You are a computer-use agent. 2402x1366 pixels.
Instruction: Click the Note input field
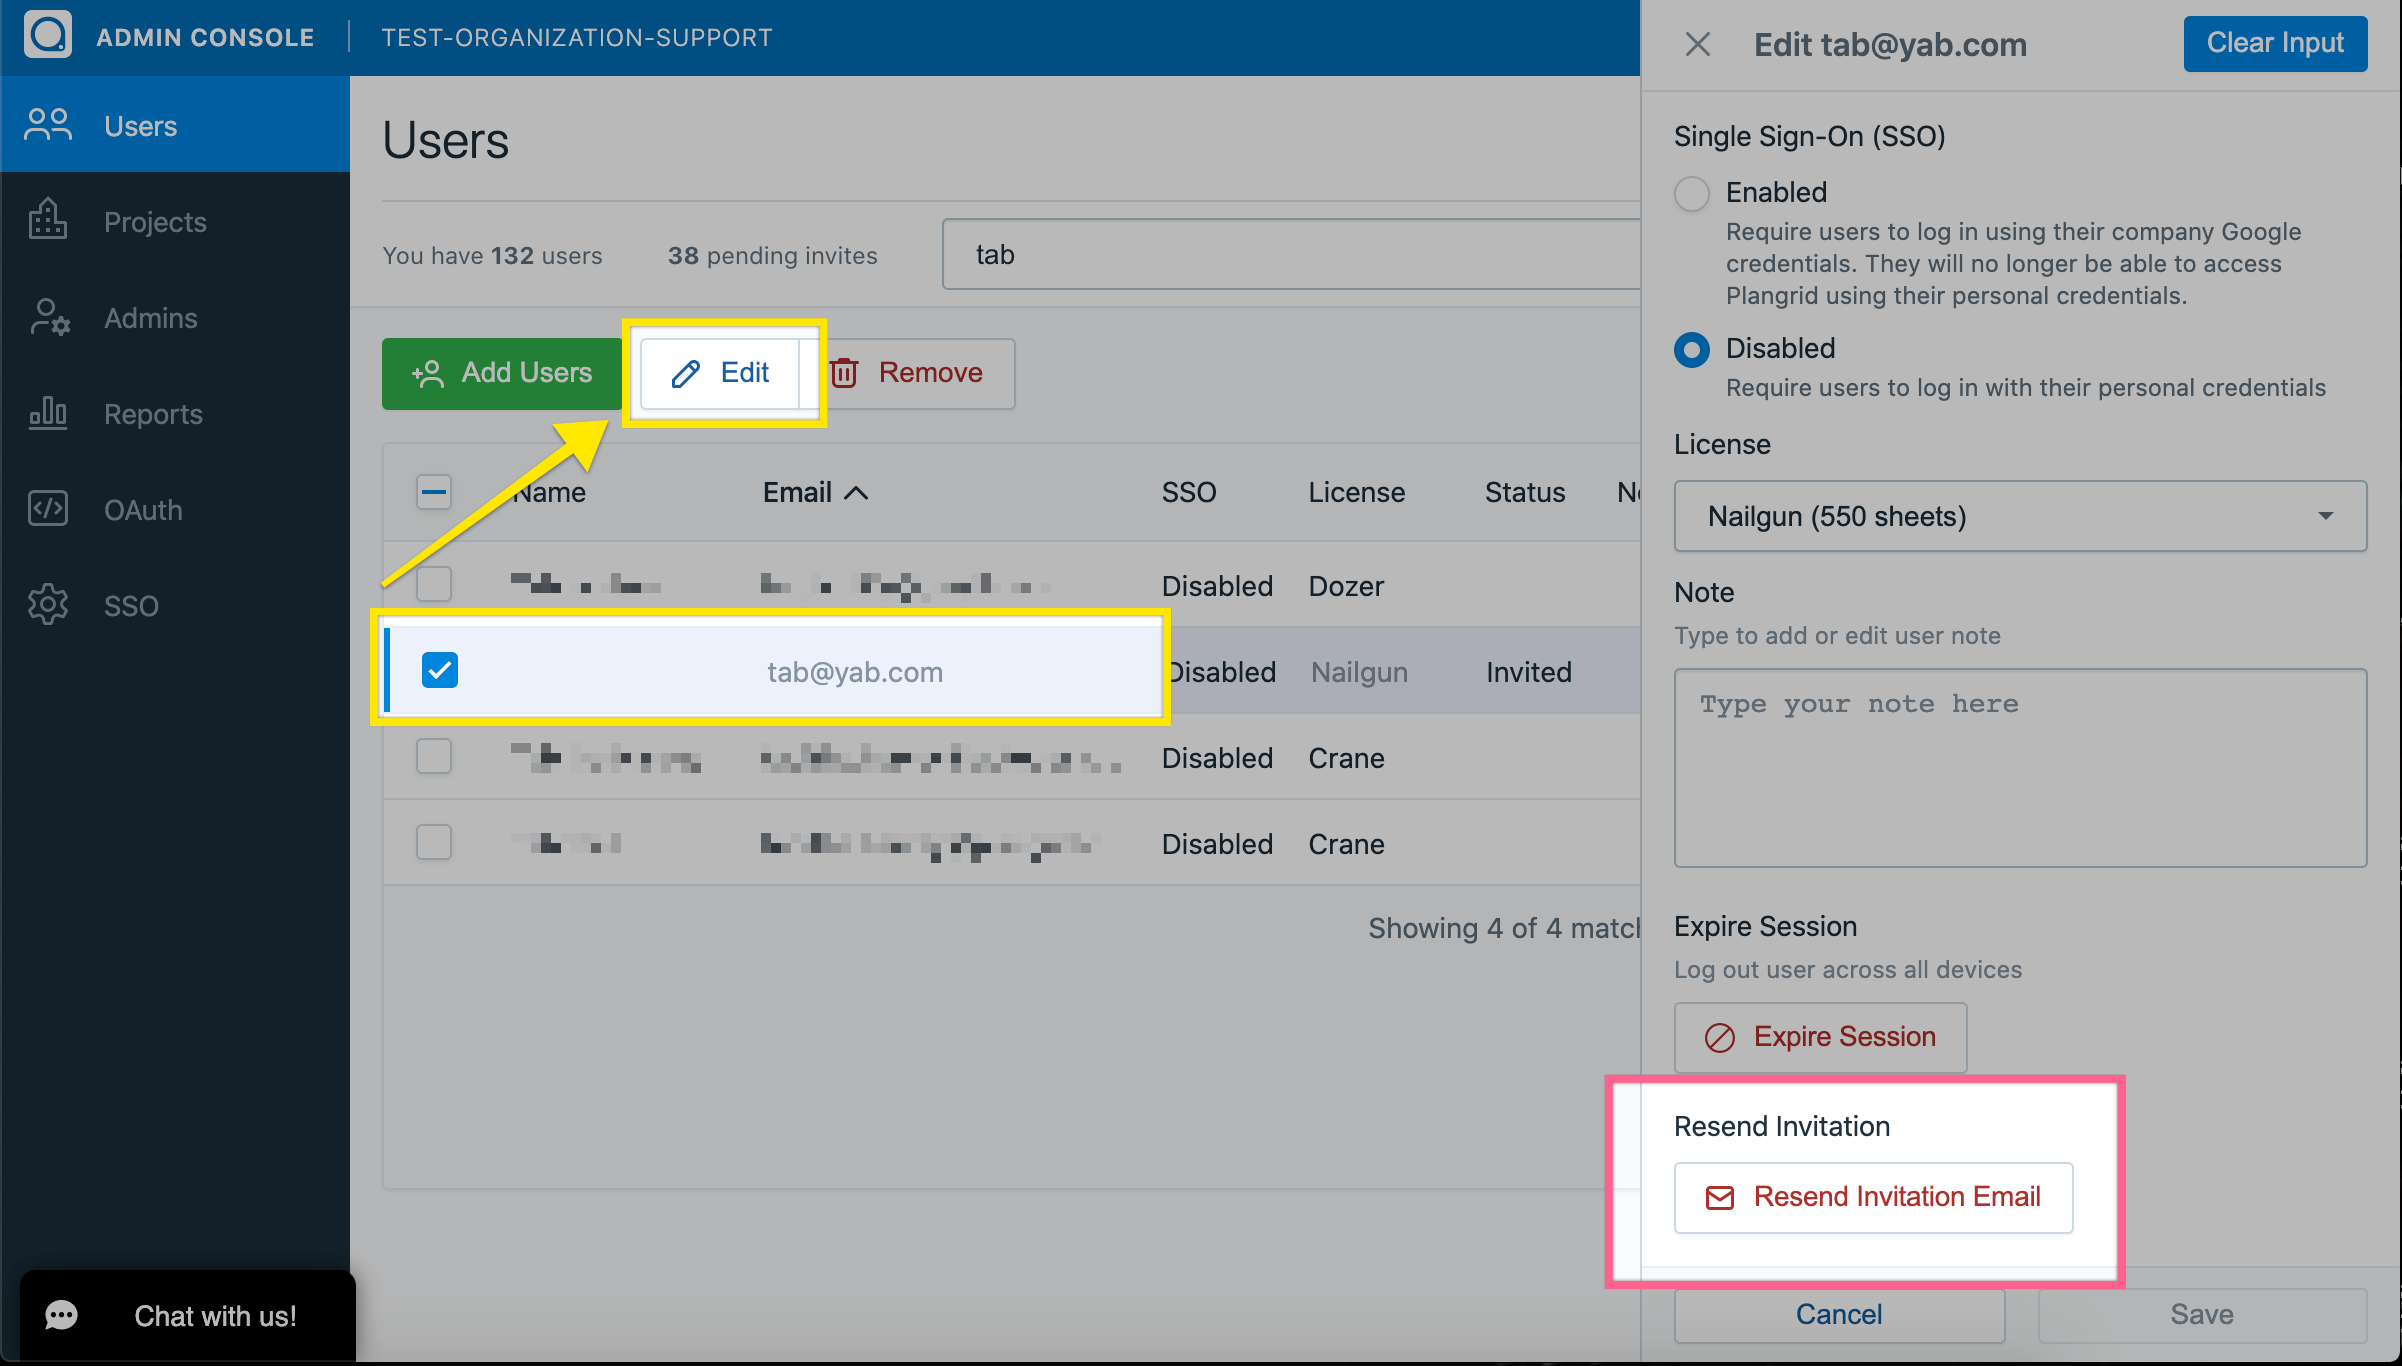point(2019,764)
